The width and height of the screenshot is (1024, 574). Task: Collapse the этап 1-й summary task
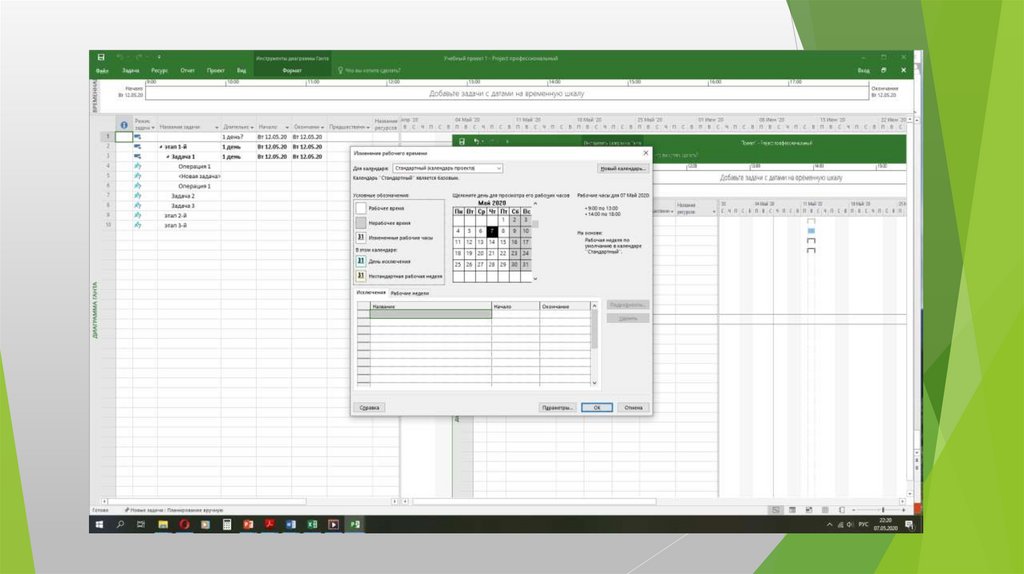(x=160, y=147)
